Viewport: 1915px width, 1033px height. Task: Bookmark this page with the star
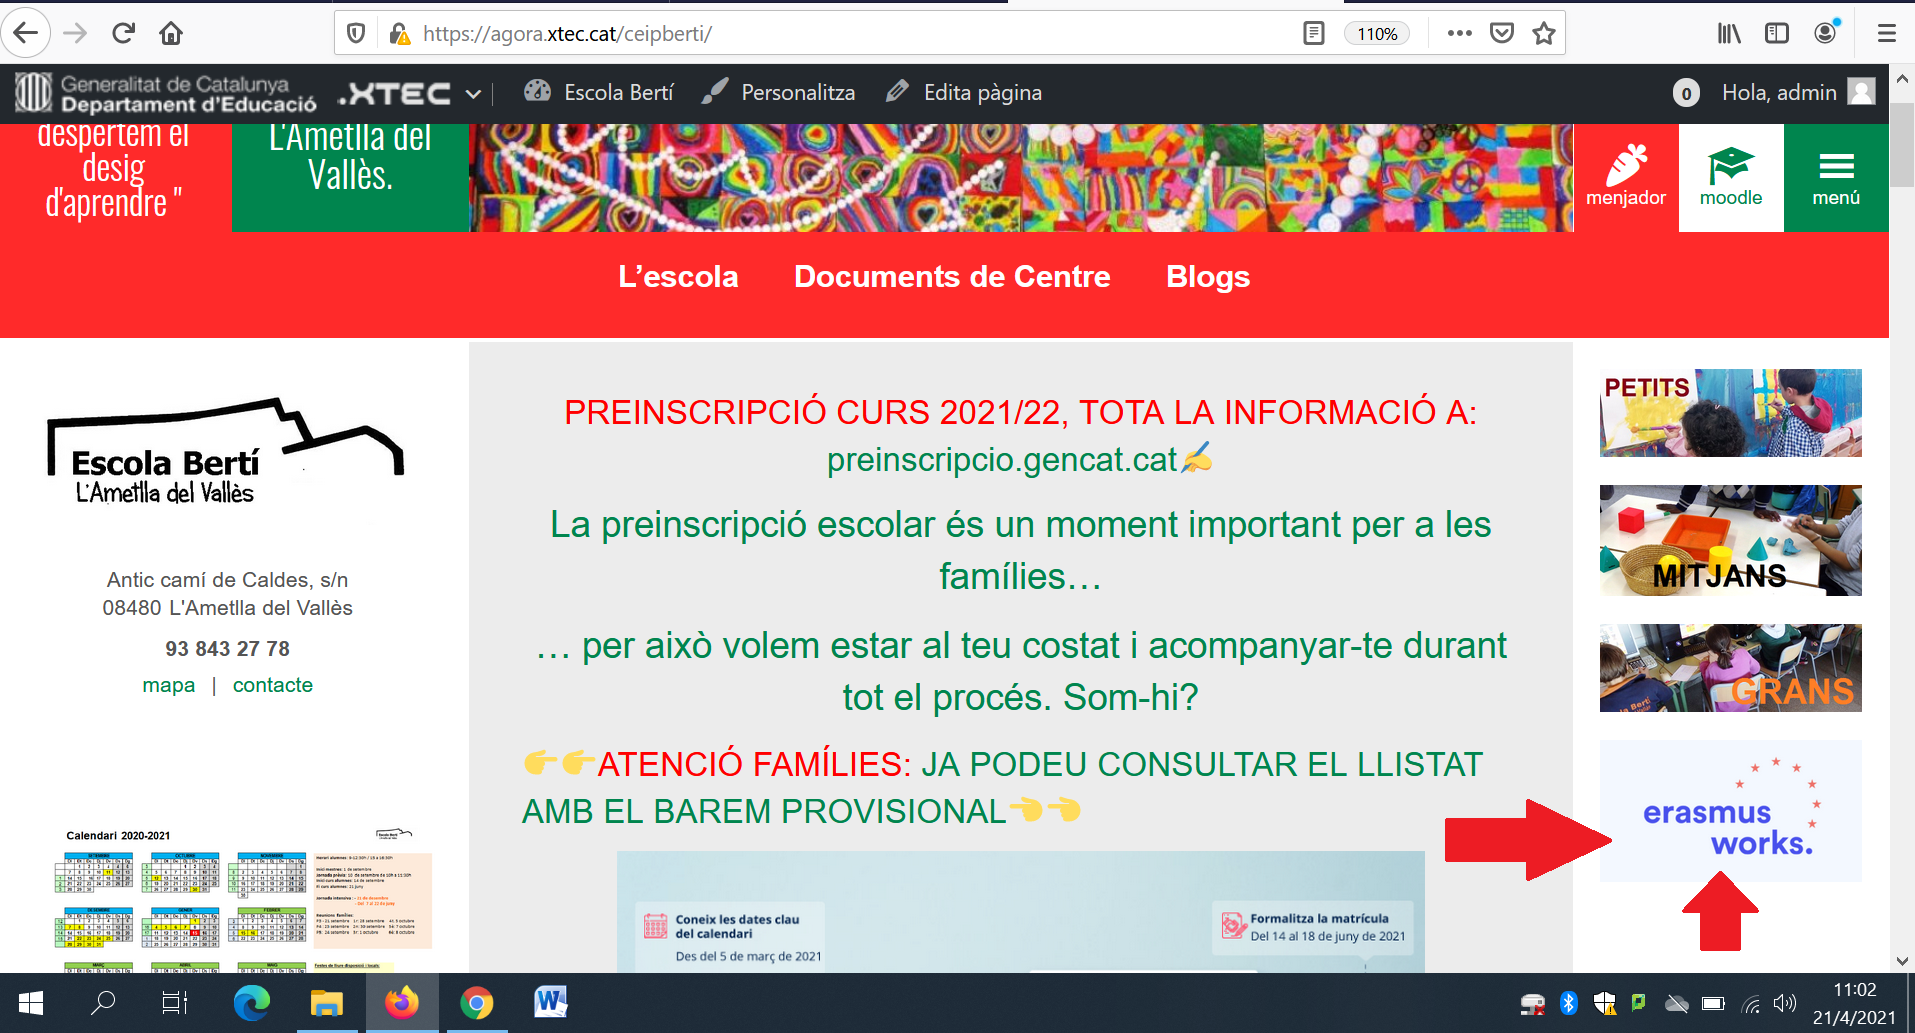(1544, 34)
